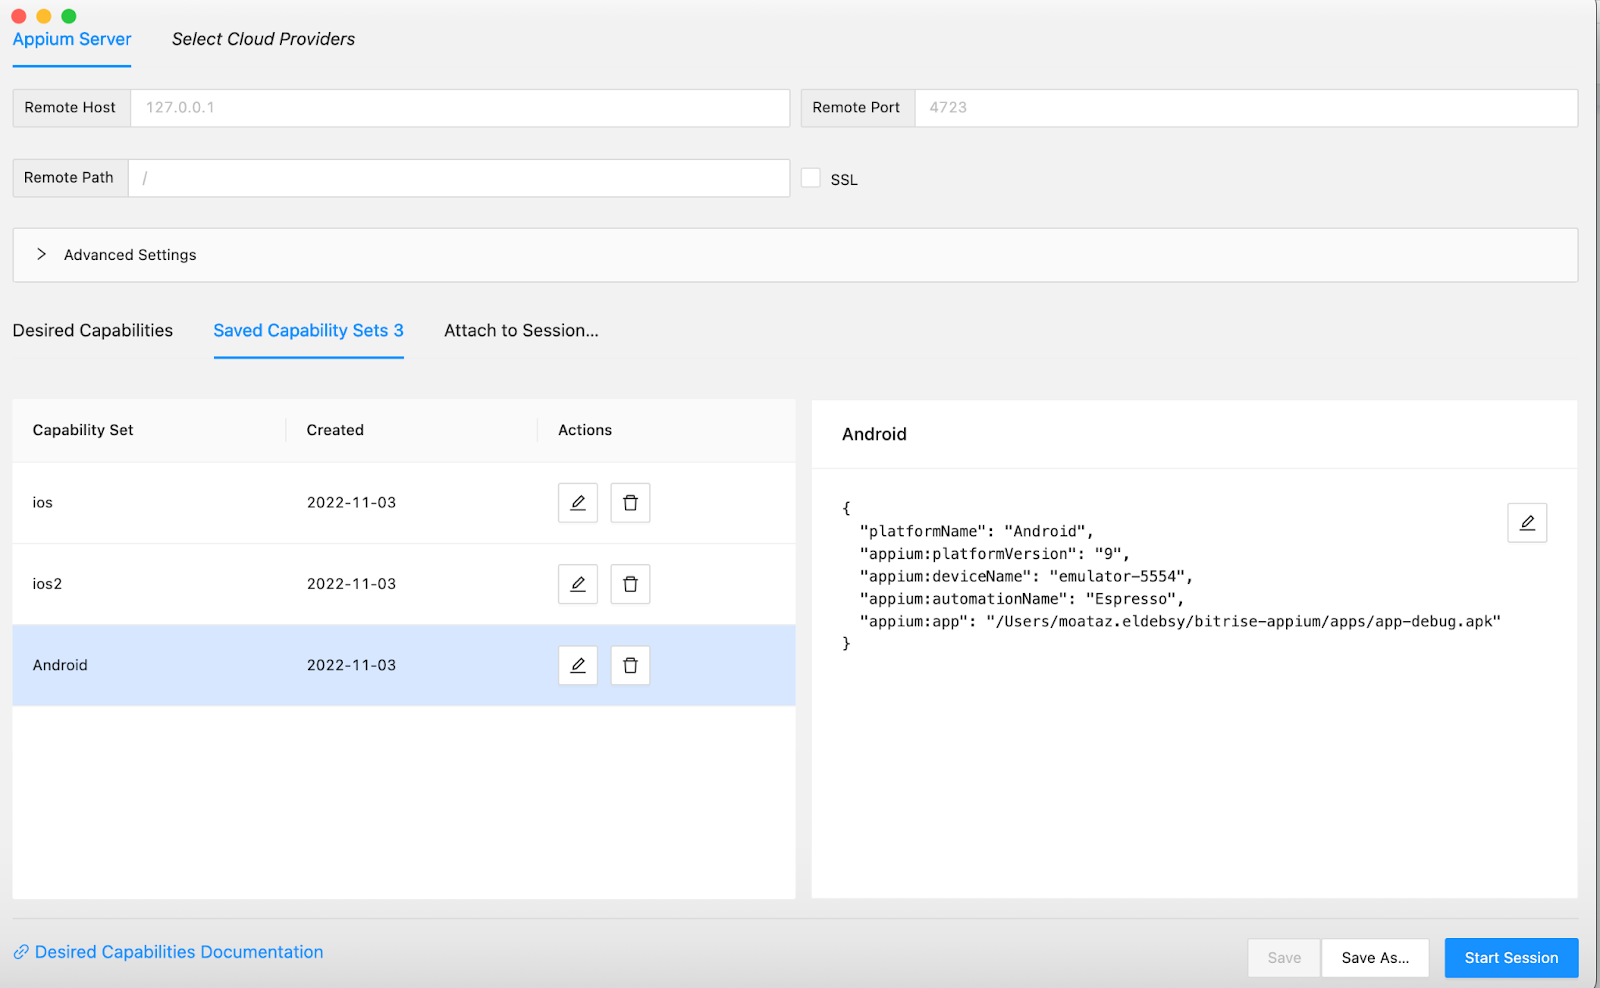
Task: Click the disabled Save button
Action: pyautogui.click(x=1284, y=958)
